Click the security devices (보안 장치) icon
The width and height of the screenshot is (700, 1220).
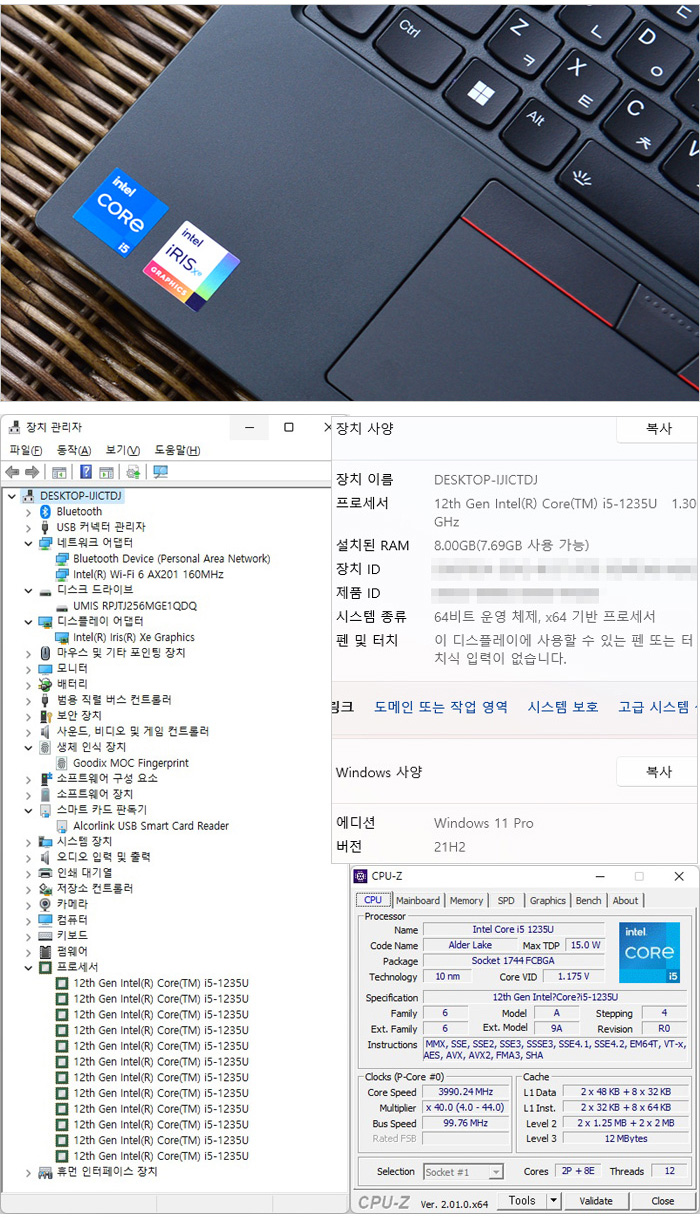[x=45, y=716]
